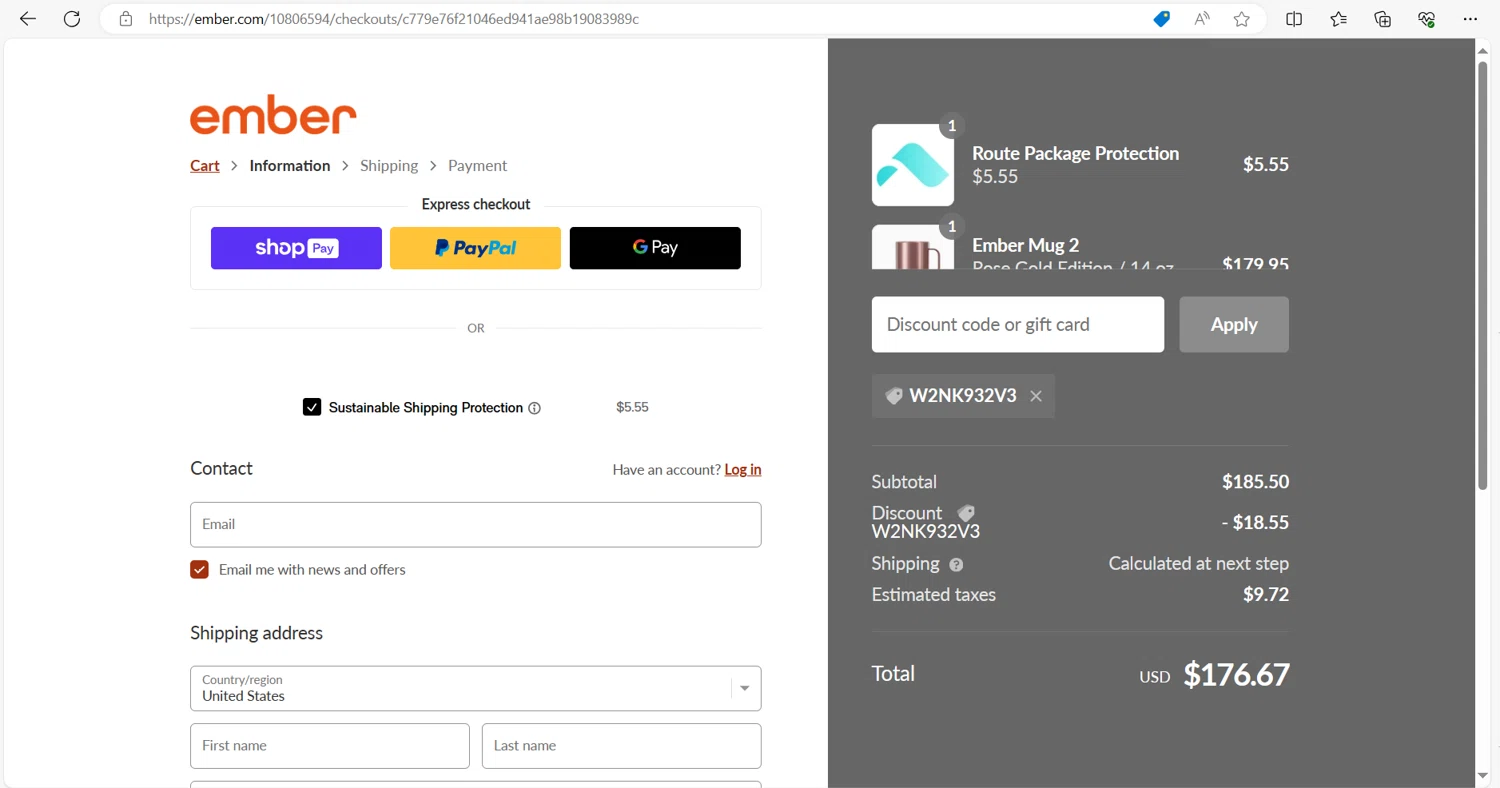Click the Route Package Protection item name

coord(1076,153)
